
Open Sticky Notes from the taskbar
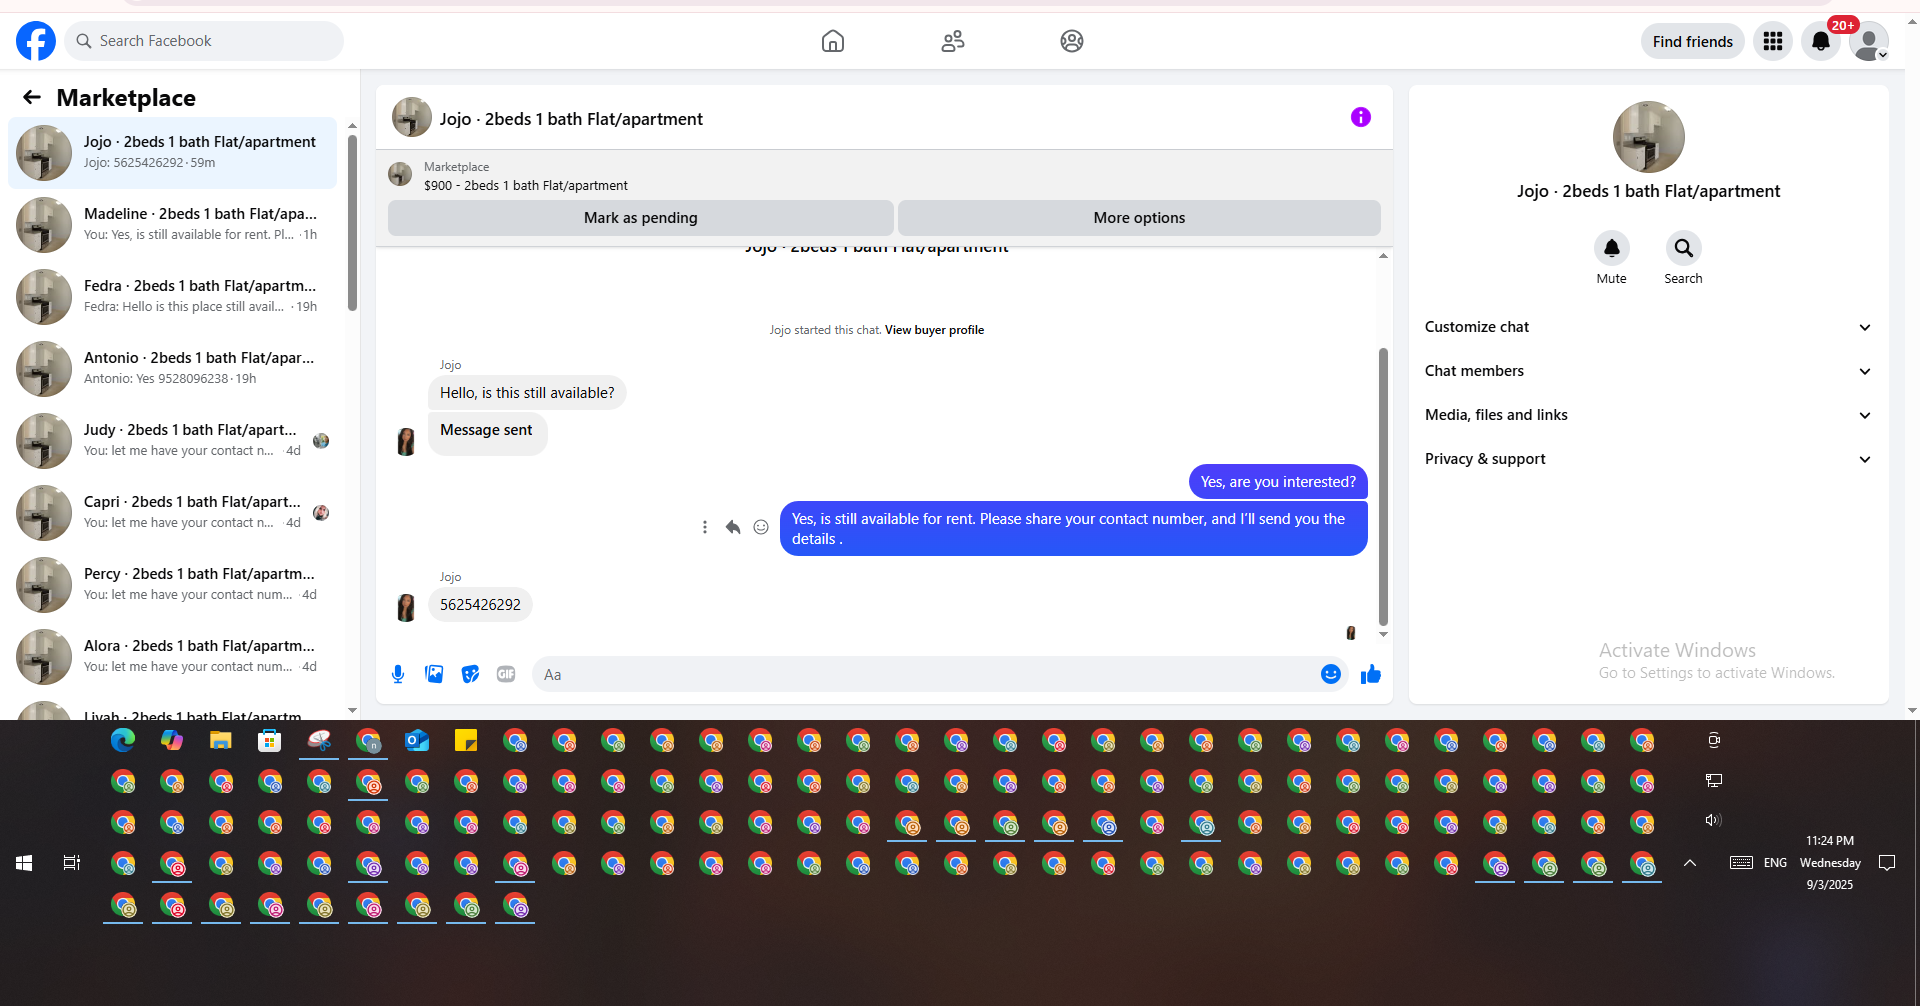pos(466,740)
